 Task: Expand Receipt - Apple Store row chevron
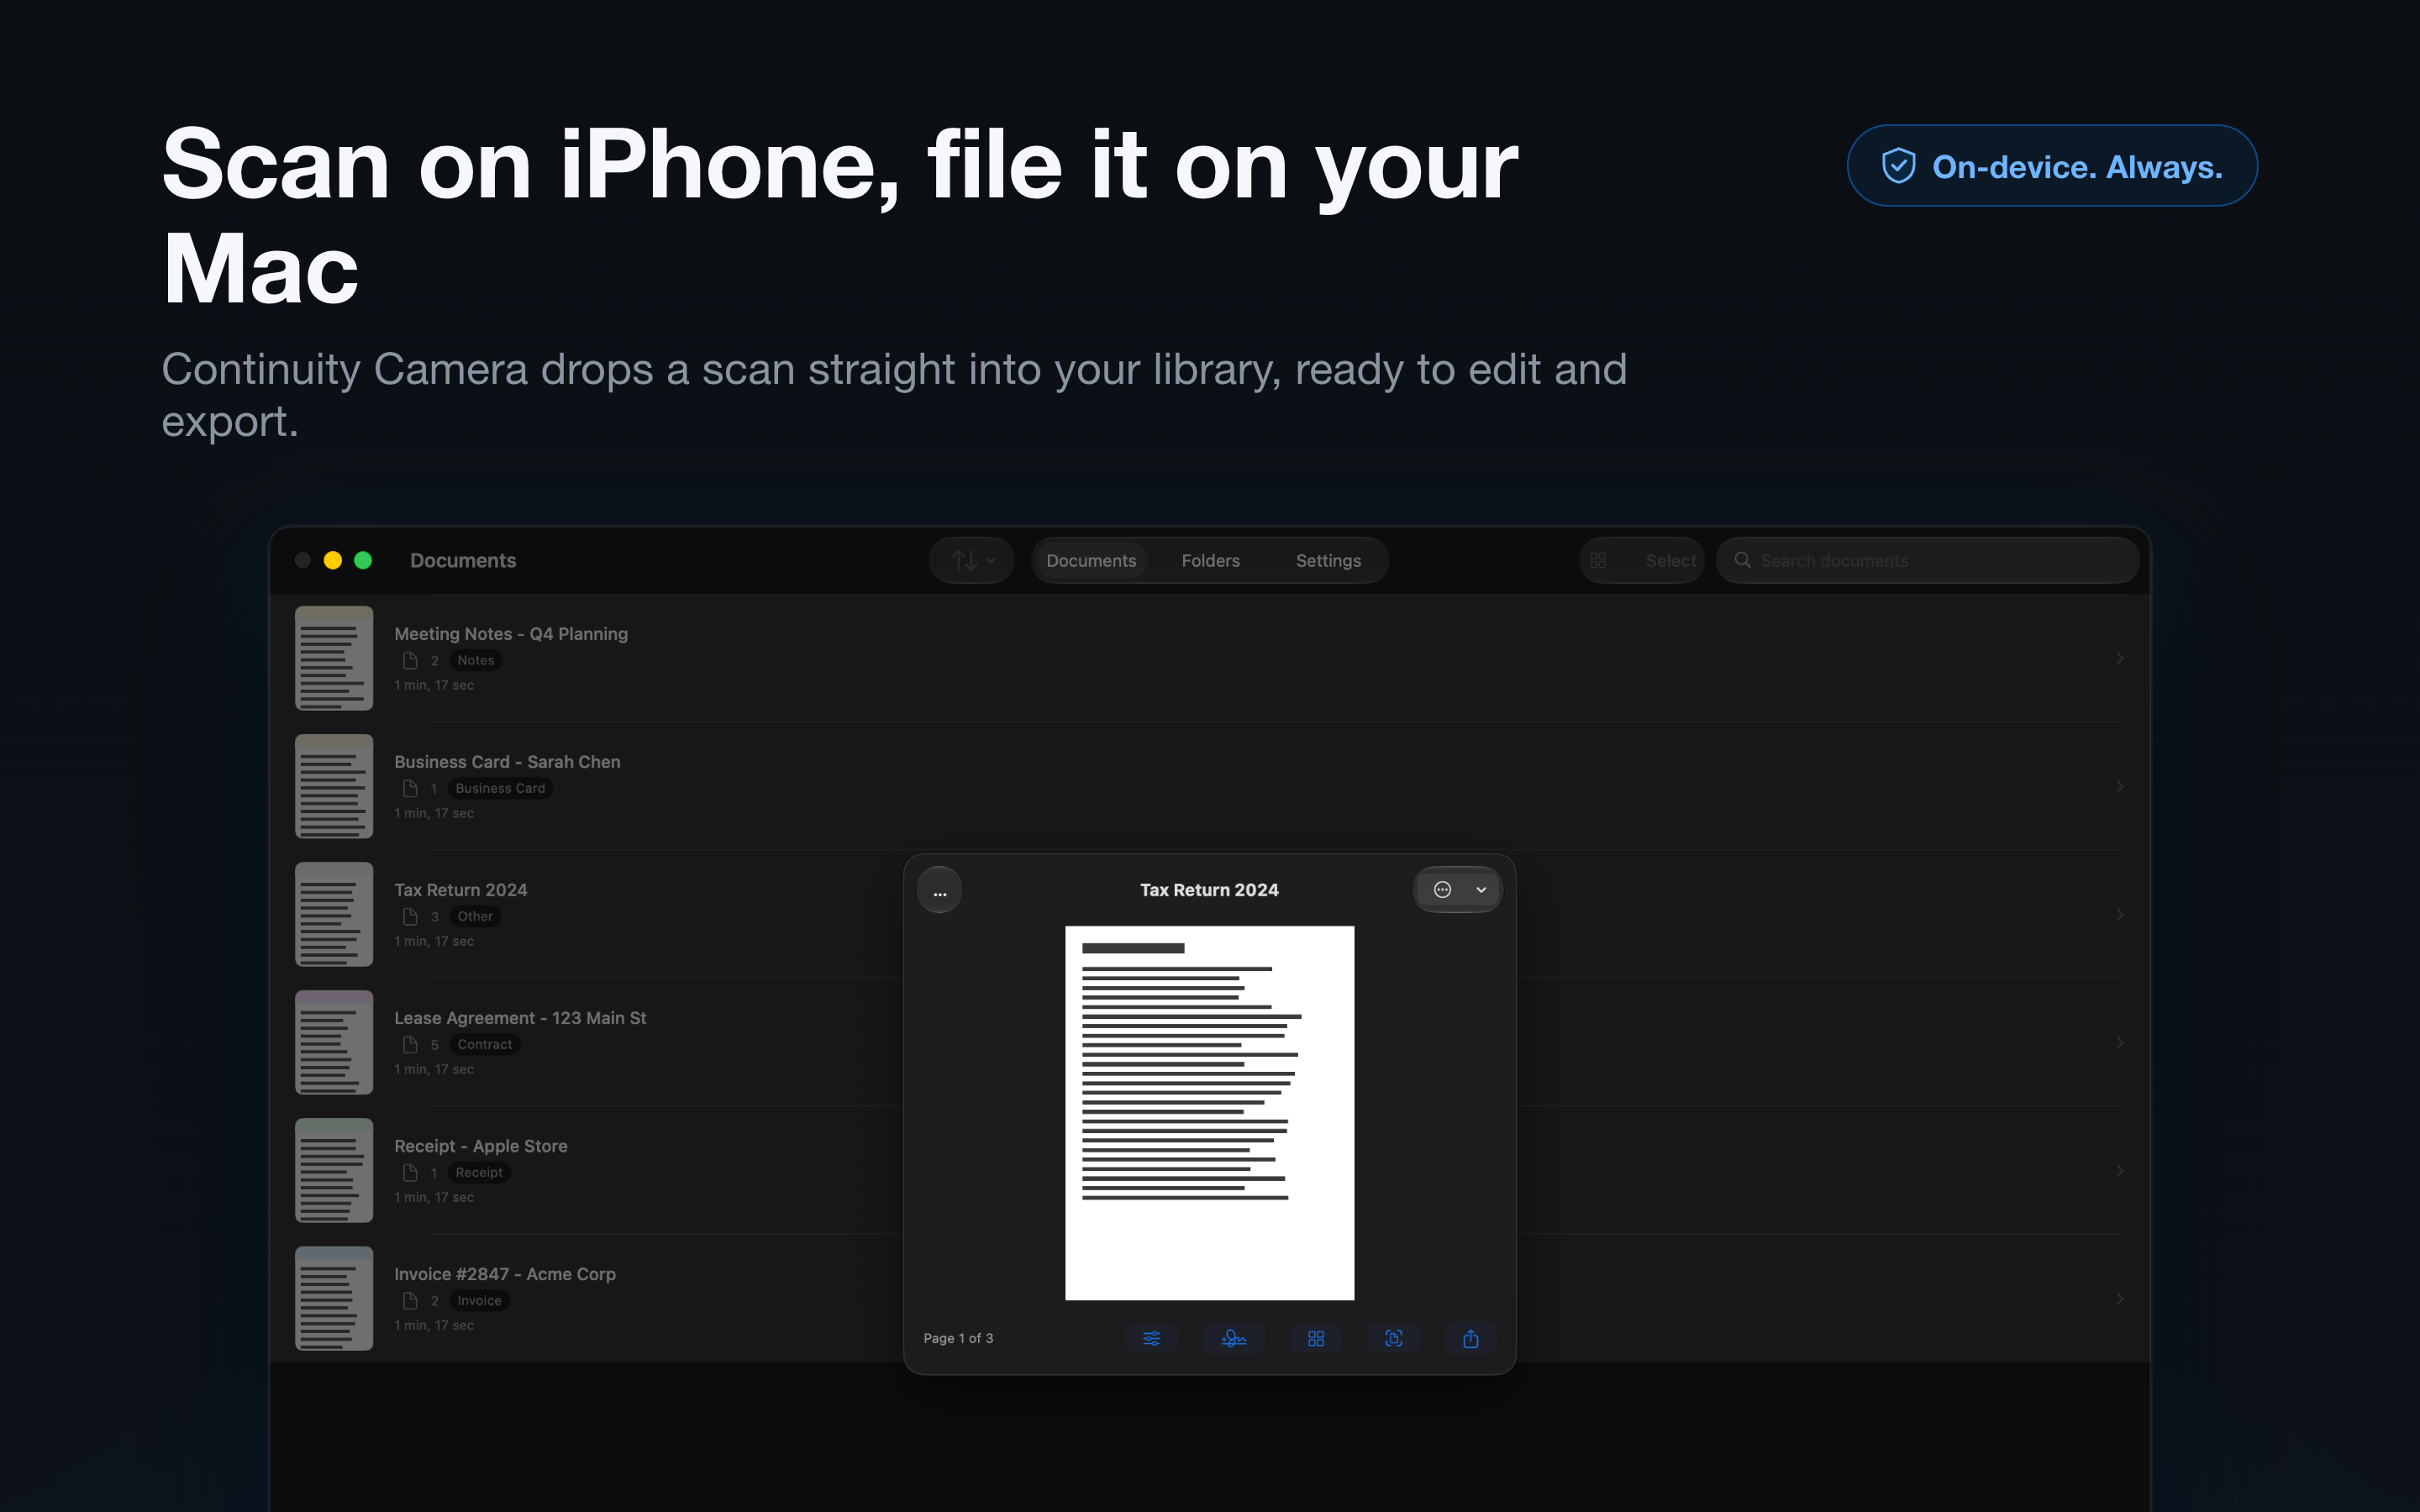point(2119,1170)
